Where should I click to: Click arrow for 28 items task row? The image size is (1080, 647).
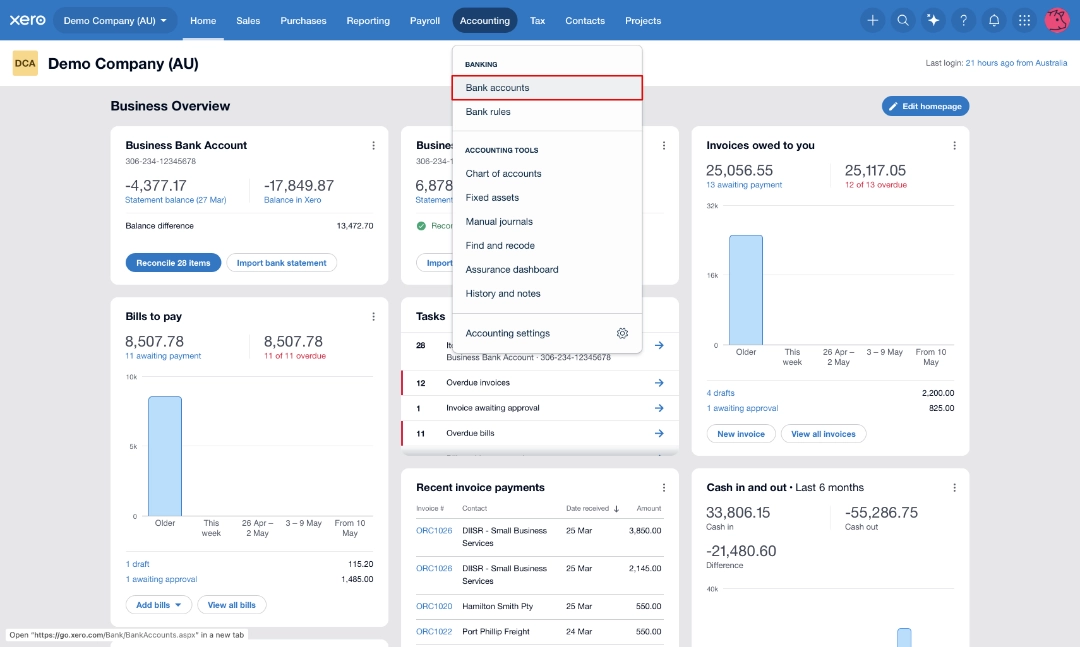659,345
